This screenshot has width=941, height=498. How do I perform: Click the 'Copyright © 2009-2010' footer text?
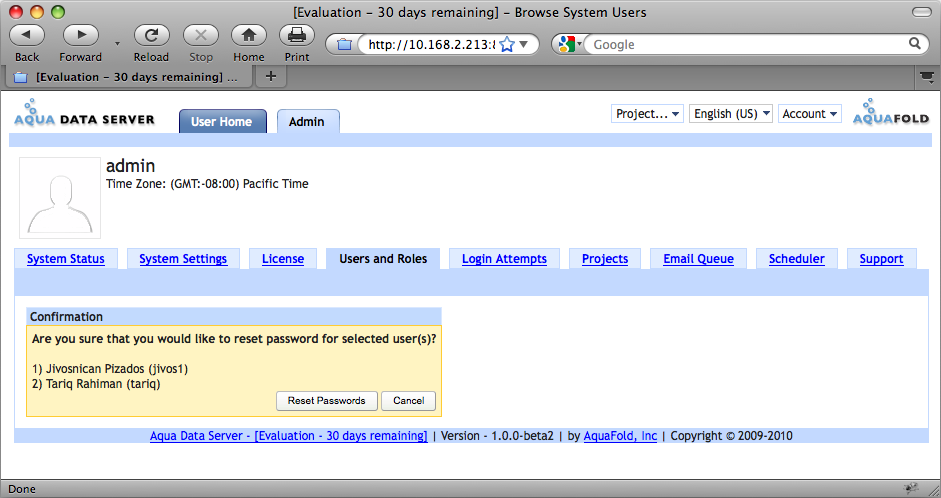731,436
